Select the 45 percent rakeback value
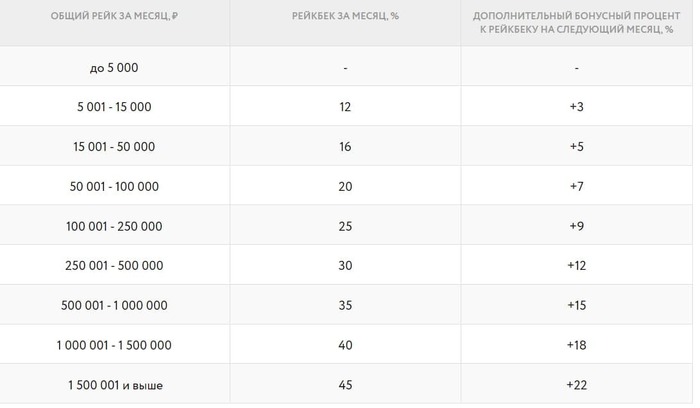Screen dimensions: 700x408 [x=345, y=384]
